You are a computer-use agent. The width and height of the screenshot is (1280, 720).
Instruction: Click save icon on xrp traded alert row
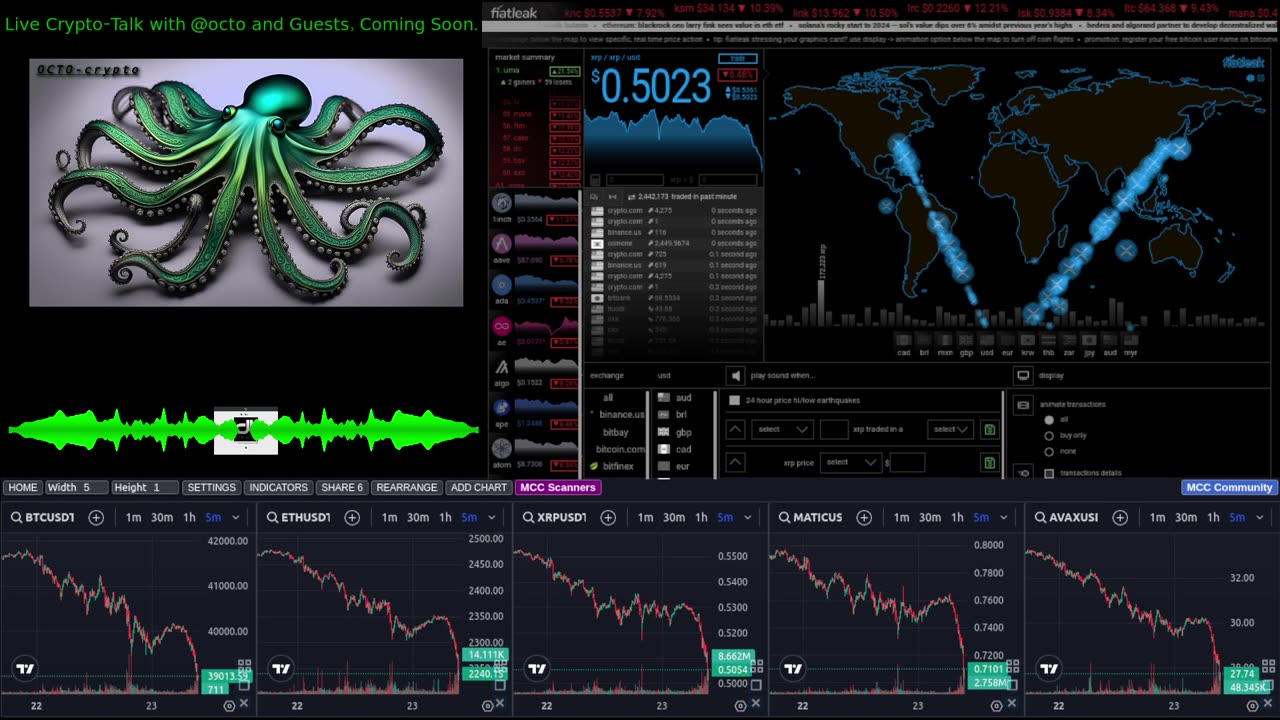pyautogui.click(x=989, y=430)
